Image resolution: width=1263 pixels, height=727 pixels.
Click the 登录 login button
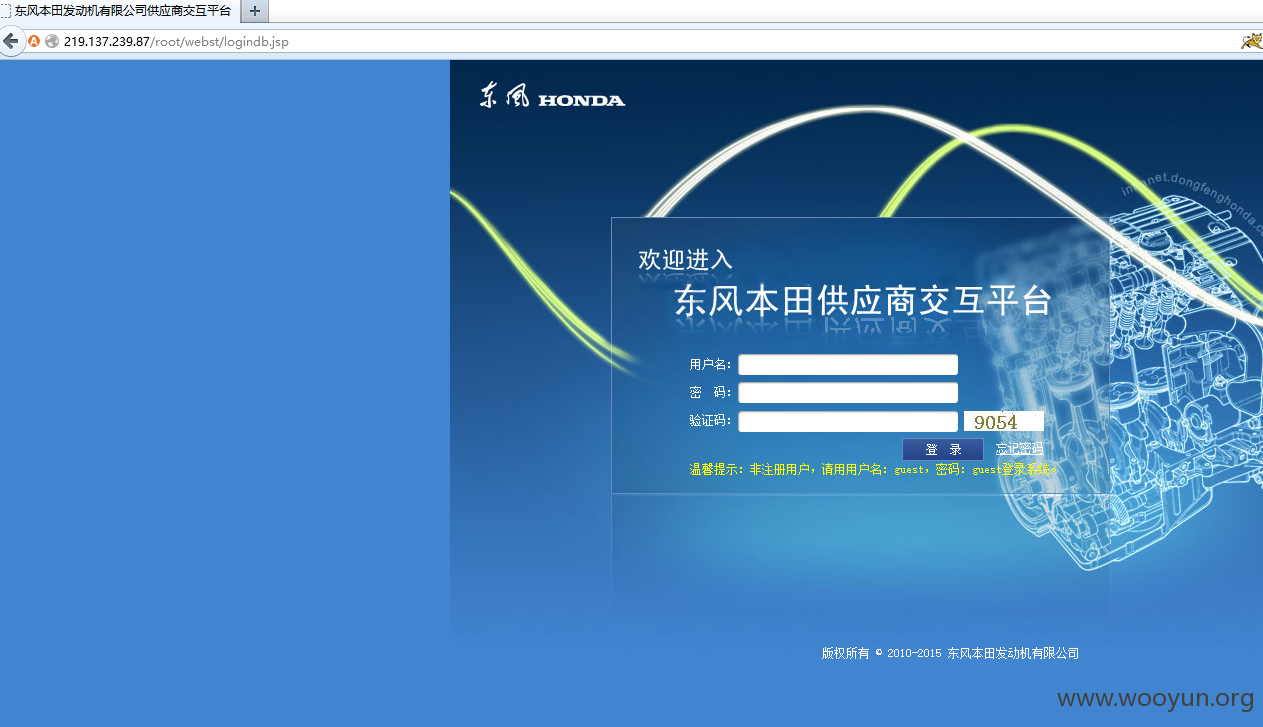click(943, 450)
